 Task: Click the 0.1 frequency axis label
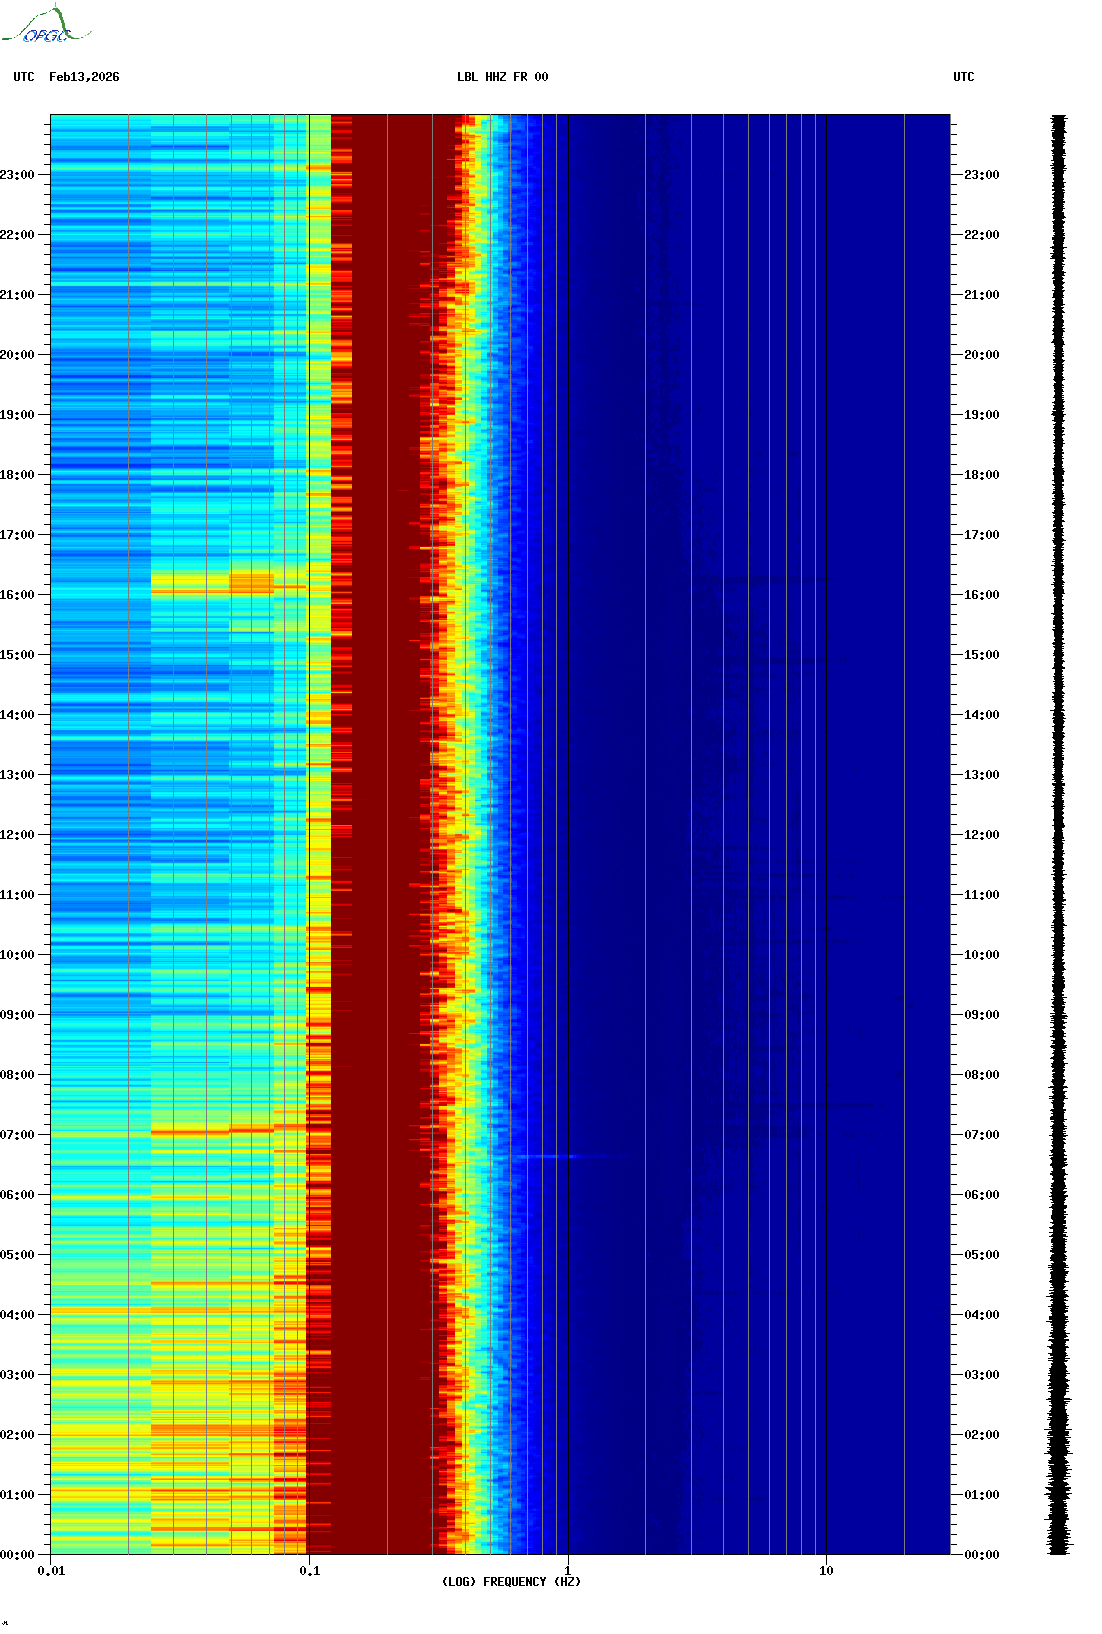click(x=310, y=1571)
